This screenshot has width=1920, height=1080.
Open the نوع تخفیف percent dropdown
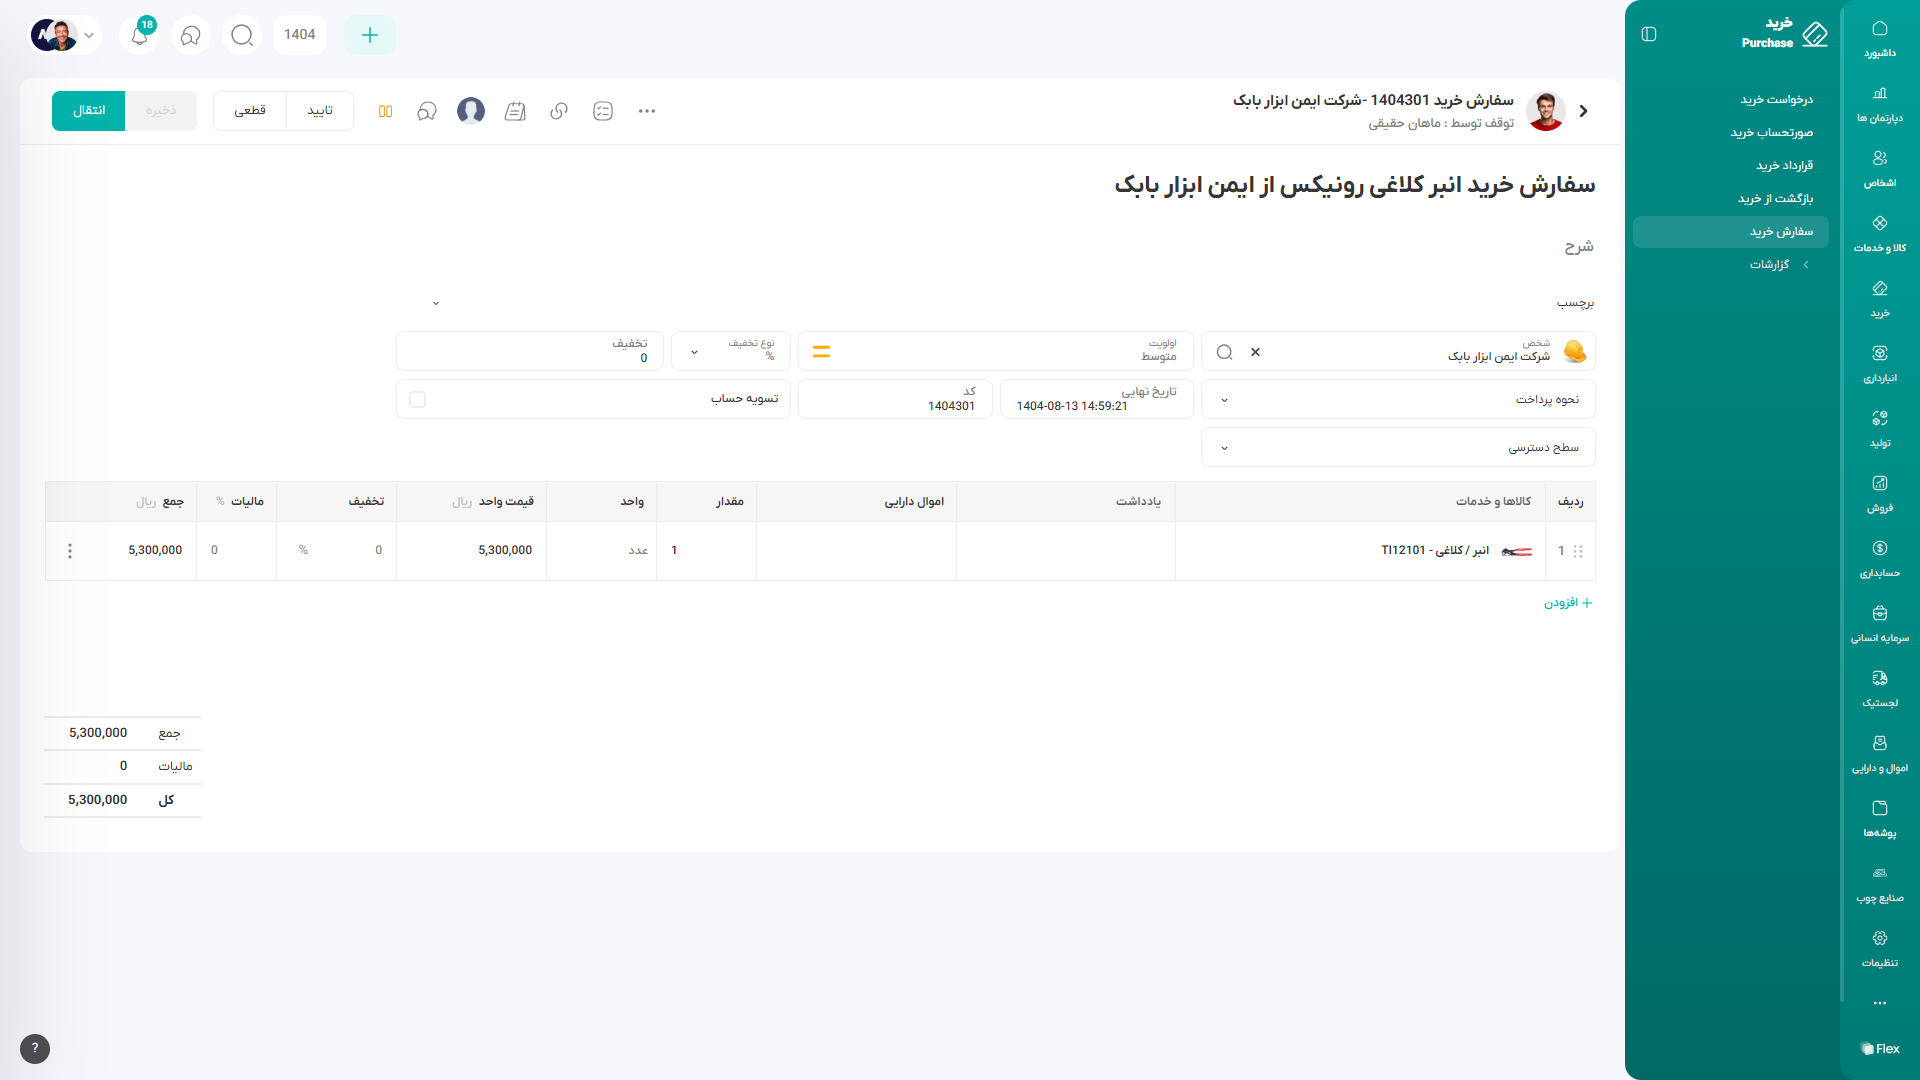tap(730, 351)
